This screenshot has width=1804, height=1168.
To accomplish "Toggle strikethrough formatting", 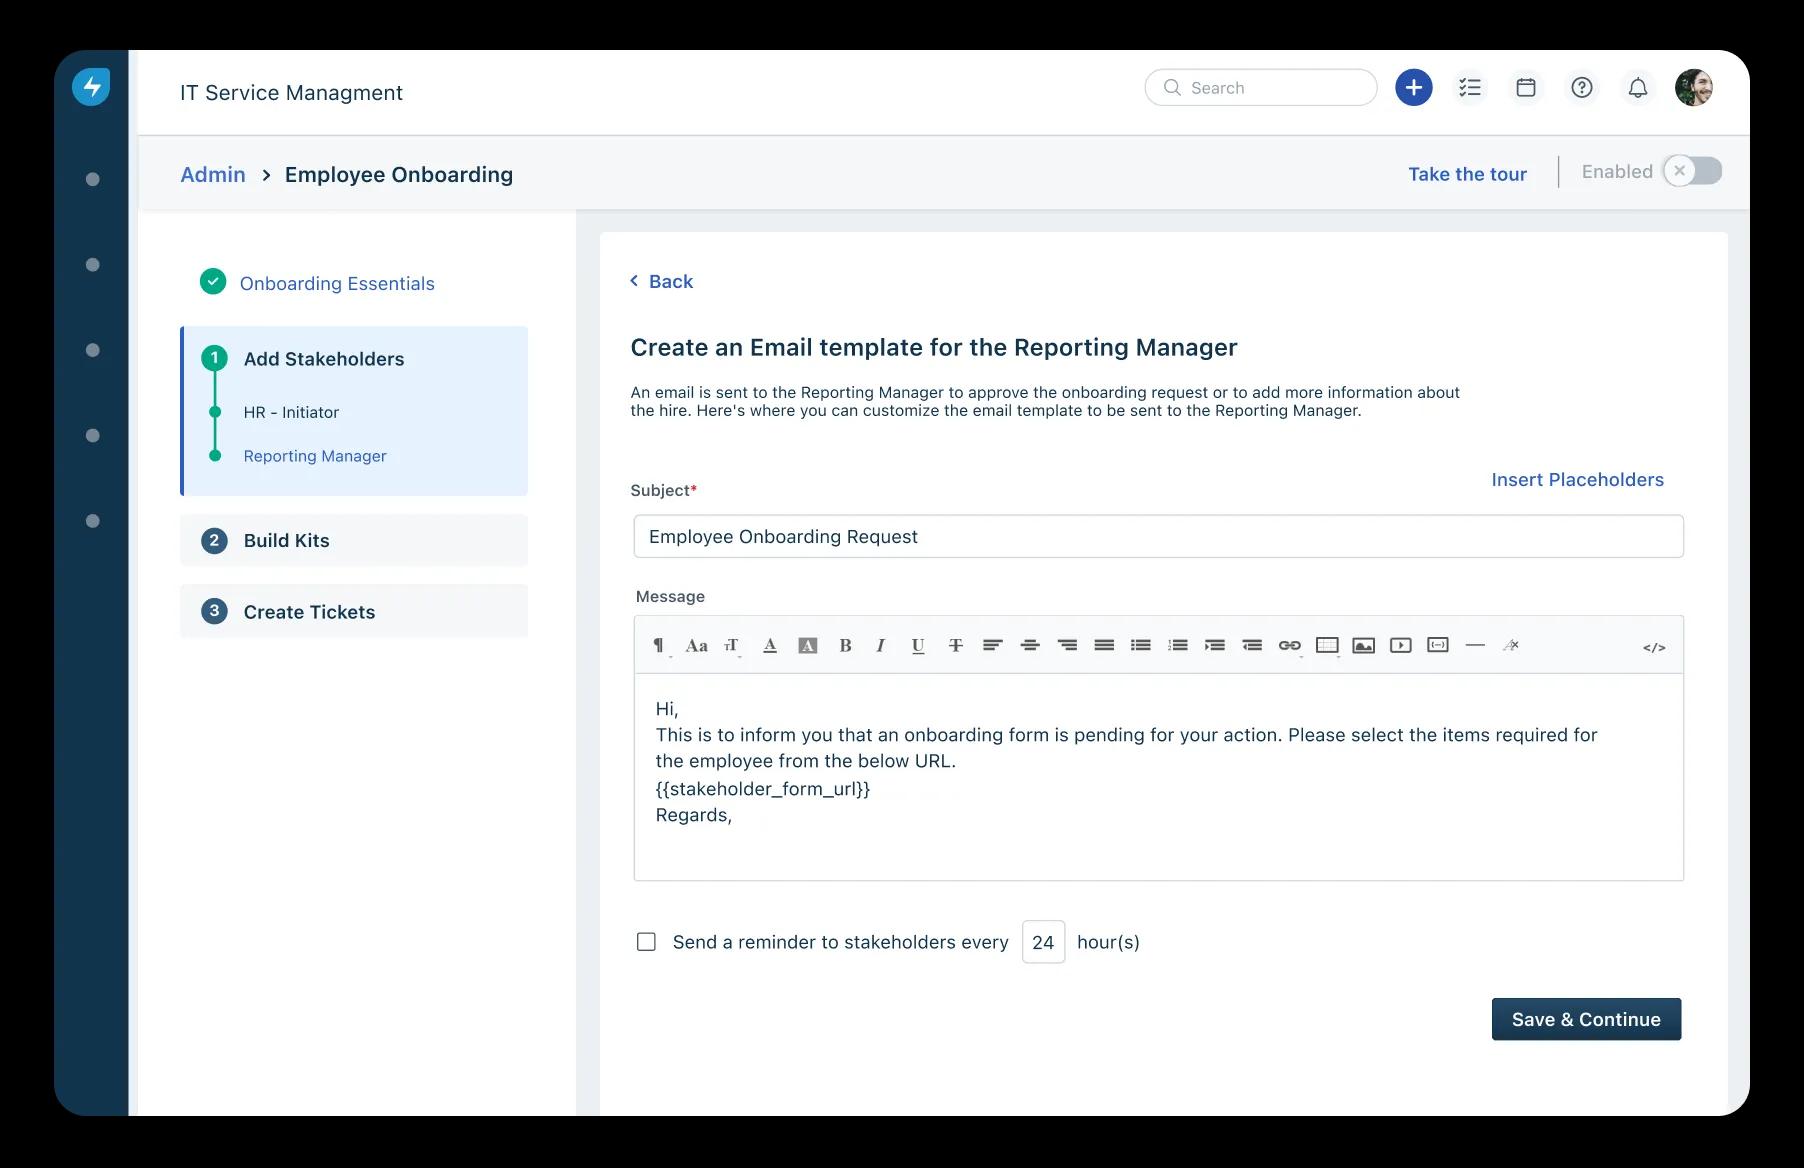I will click(x=956, y=646).
